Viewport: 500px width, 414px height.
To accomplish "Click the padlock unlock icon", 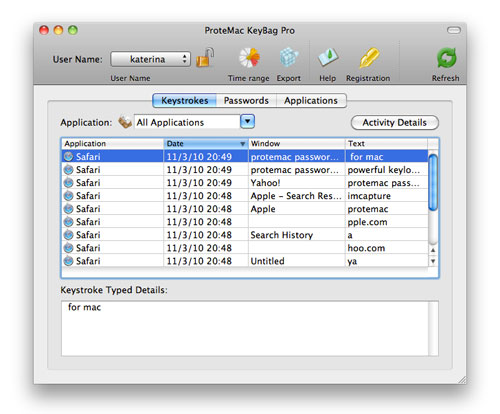I will (205, 58).
